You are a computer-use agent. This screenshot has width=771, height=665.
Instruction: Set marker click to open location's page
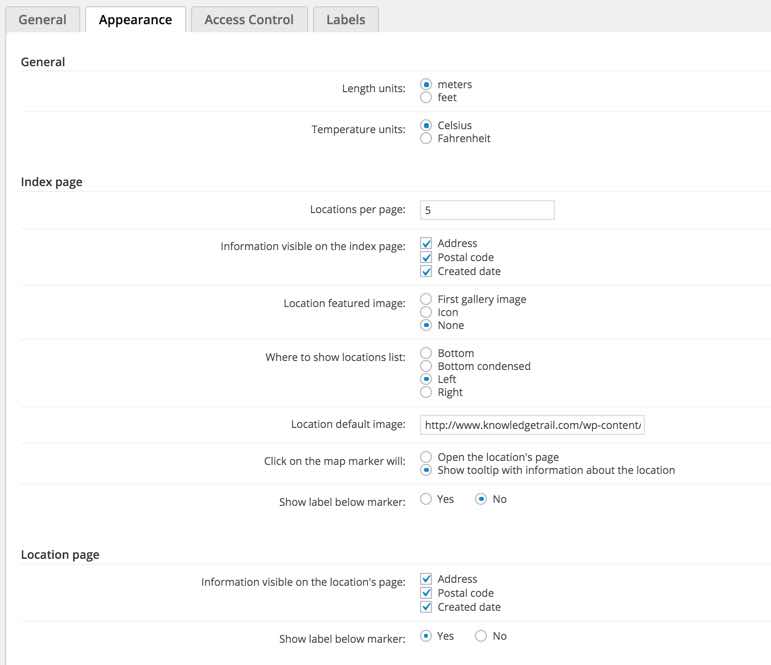click(x=426, y=457)
